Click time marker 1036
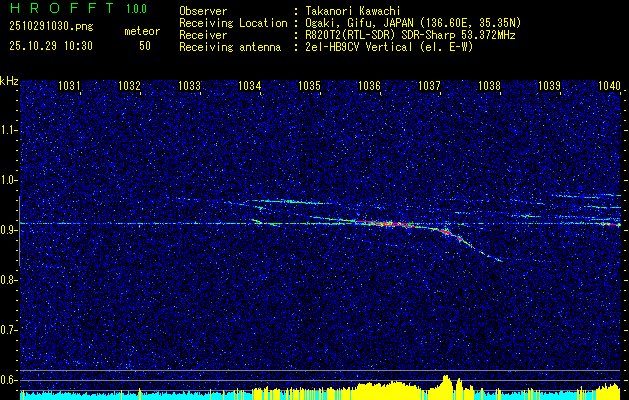Screen dimensions: 629x400 [369, 85]
